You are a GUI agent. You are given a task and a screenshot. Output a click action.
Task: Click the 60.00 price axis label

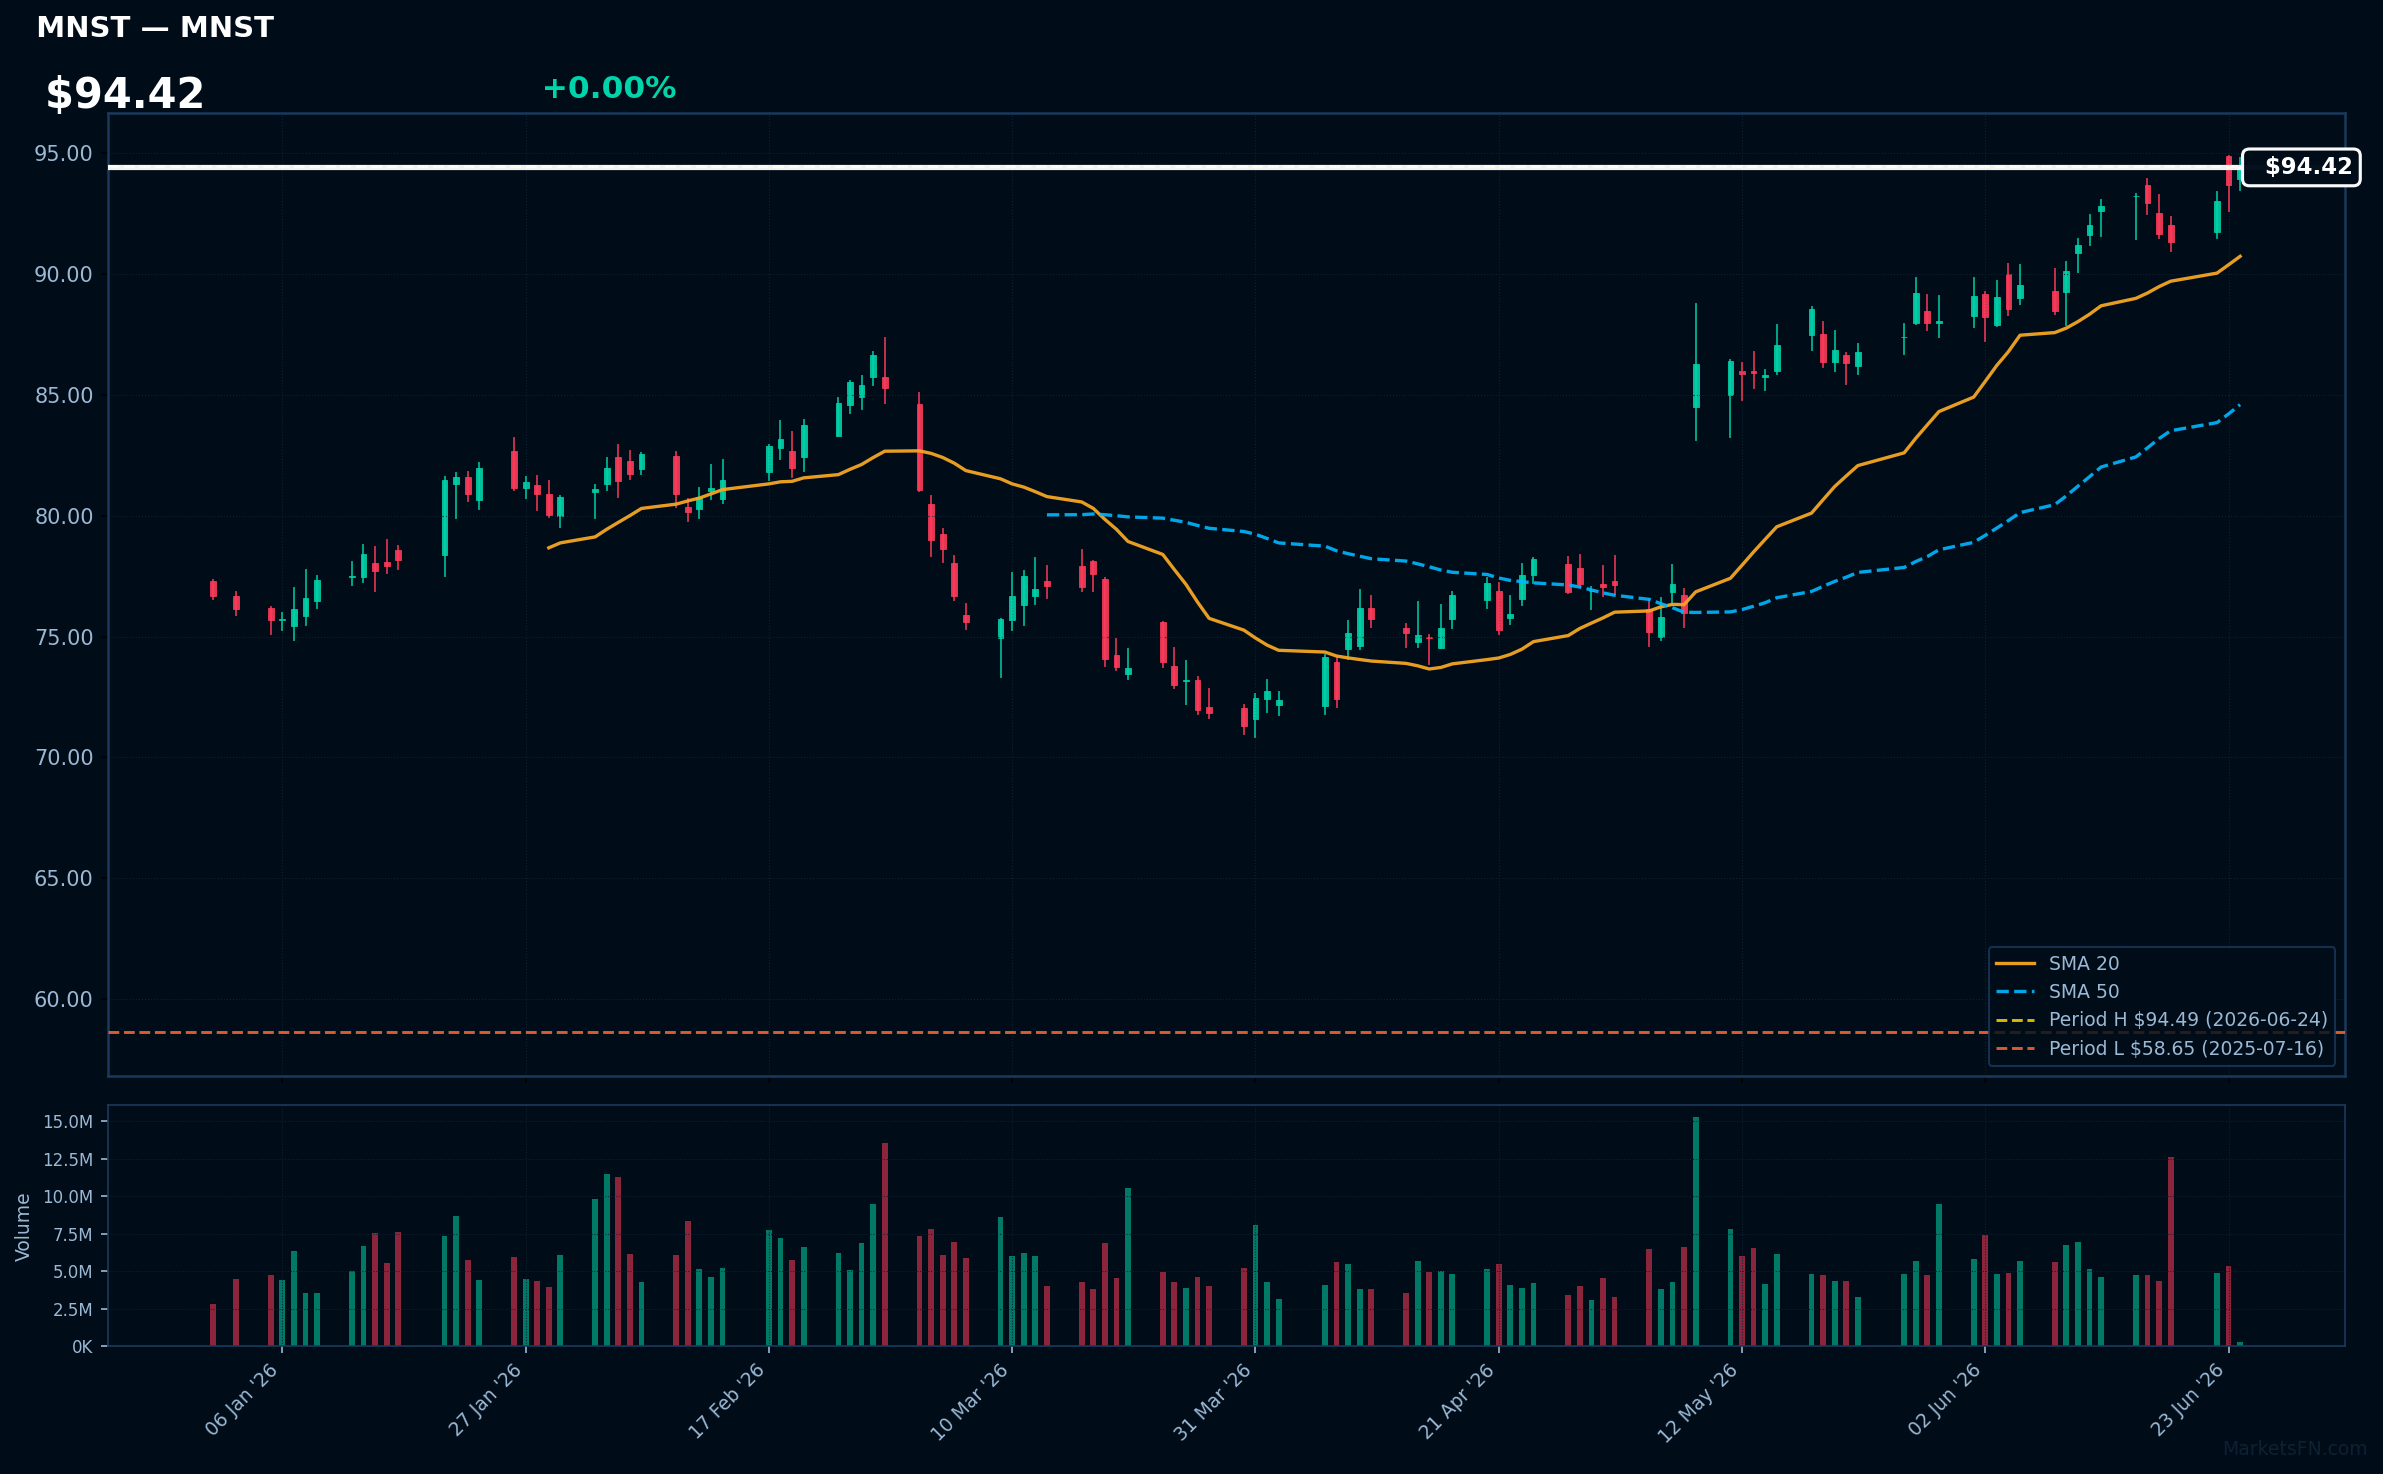point(63,999)
